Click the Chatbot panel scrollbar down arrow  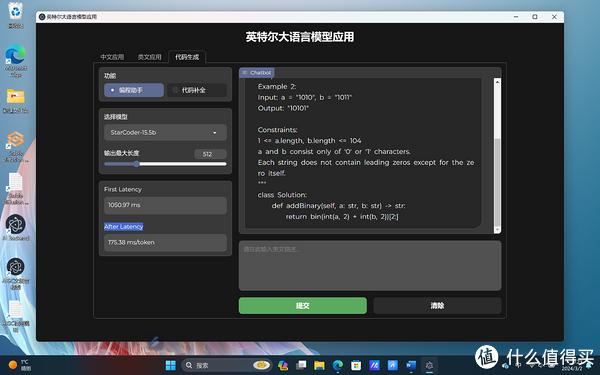(x=497, y=230)
